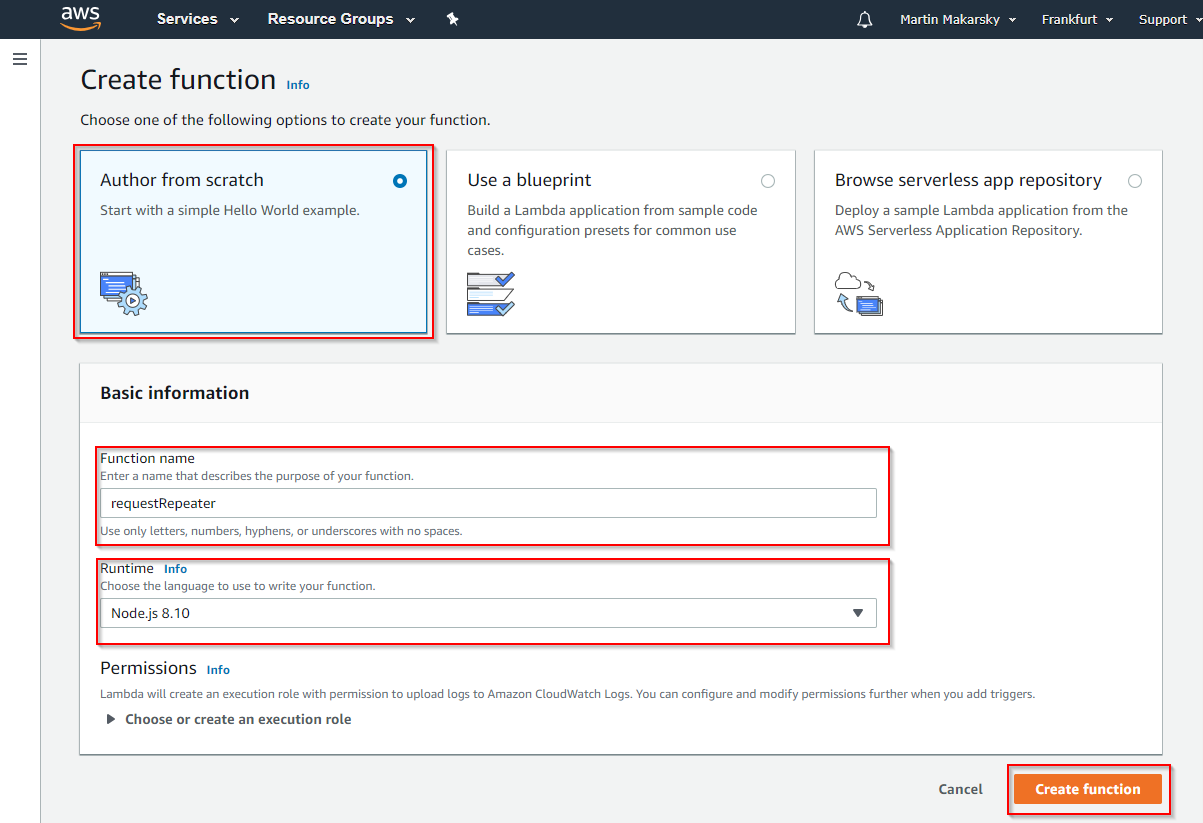The width and height of the screenshot is (1203, 823).
Task: Select the Author from scratch radio button
Action: pyautogui.click(x=399, y=181)
